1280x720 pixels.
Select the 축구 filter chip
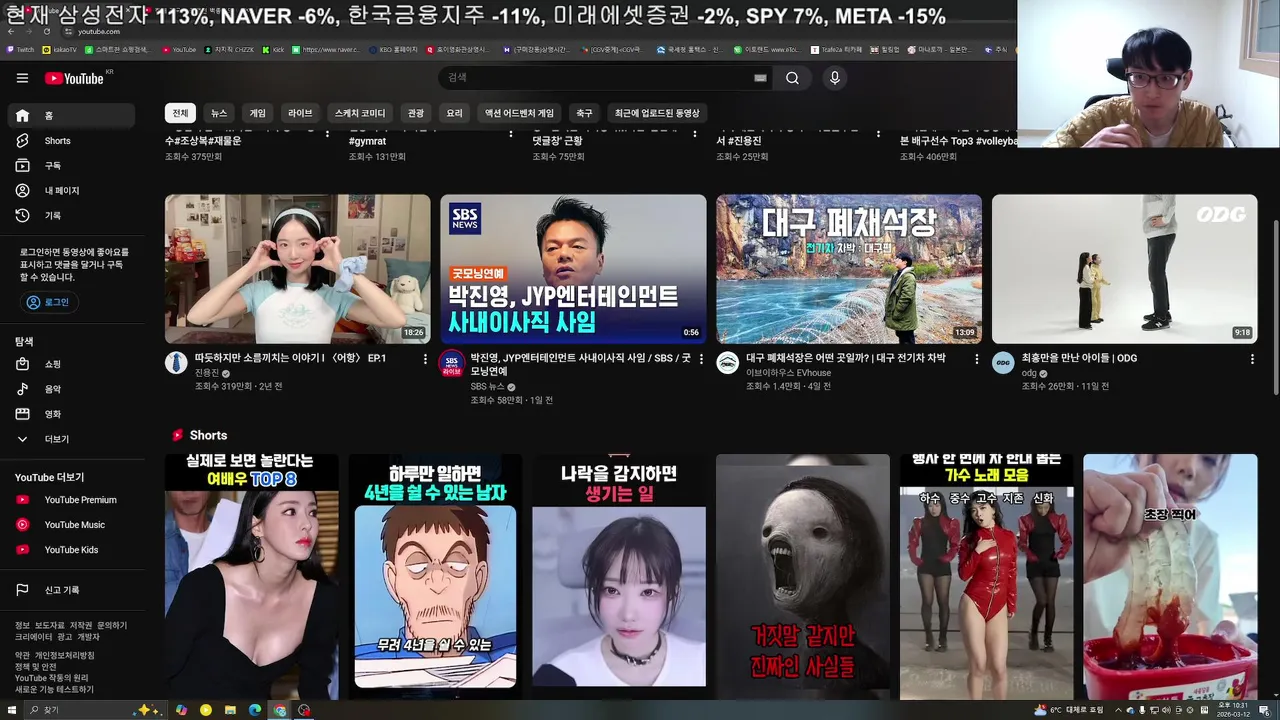(584, 113)
